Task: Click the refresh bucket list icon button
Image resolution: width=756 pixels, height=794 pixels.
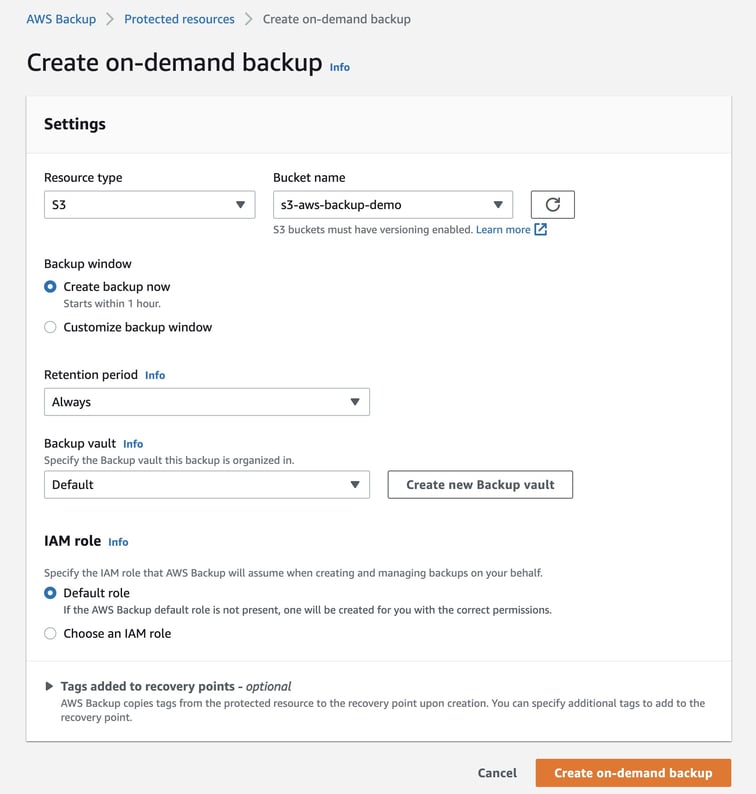Action: click(x=552, y=205)
